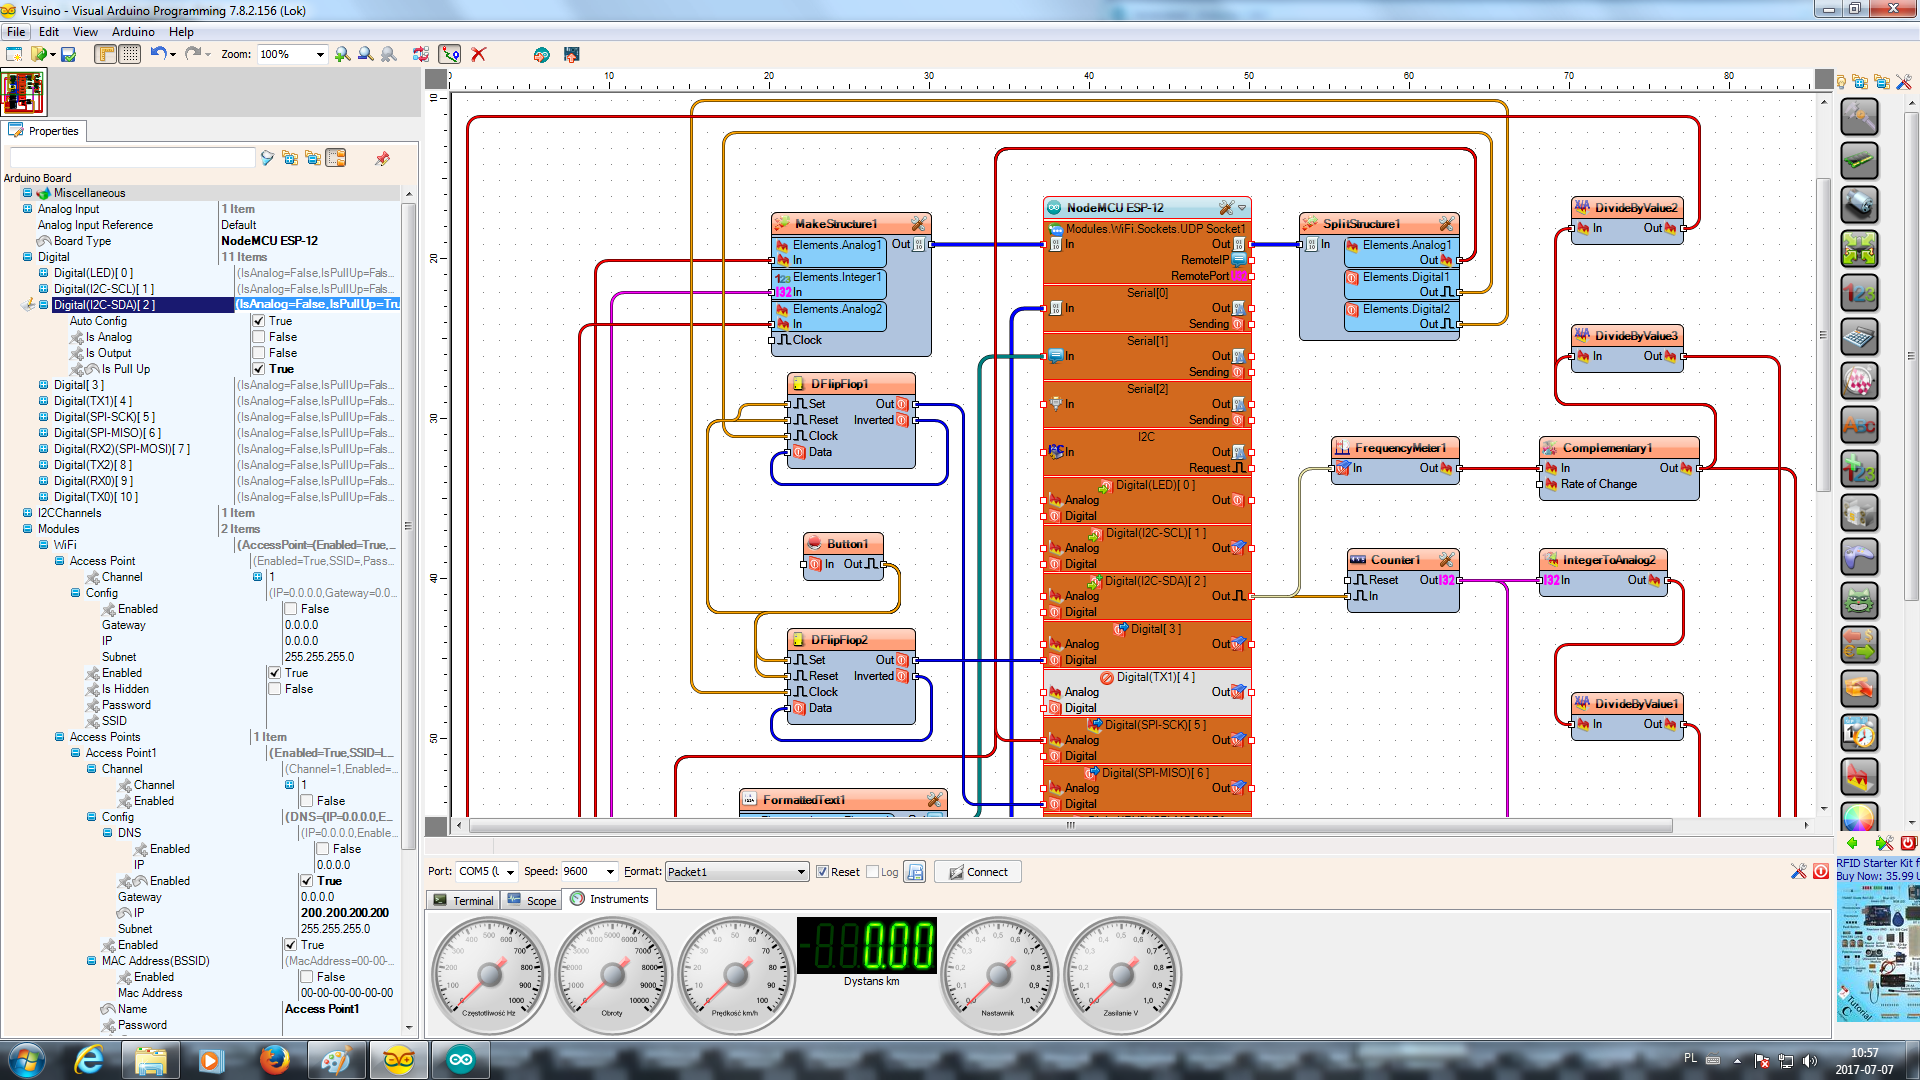Click the zoom out magnifier icon
This screenshot has height=1080, width=1920.
(x=366, y=54)
